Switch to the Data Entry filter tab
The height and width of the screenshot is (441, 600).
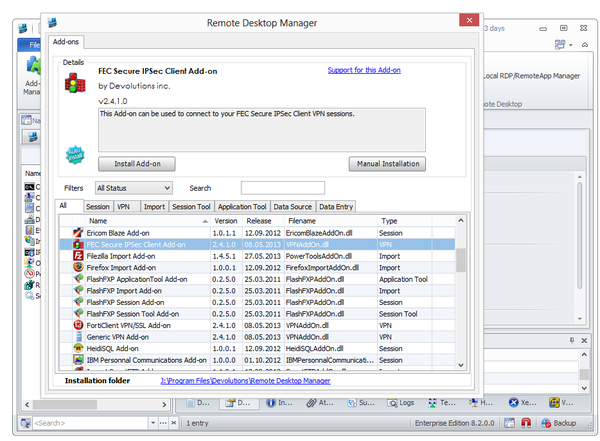coord(336,207)
